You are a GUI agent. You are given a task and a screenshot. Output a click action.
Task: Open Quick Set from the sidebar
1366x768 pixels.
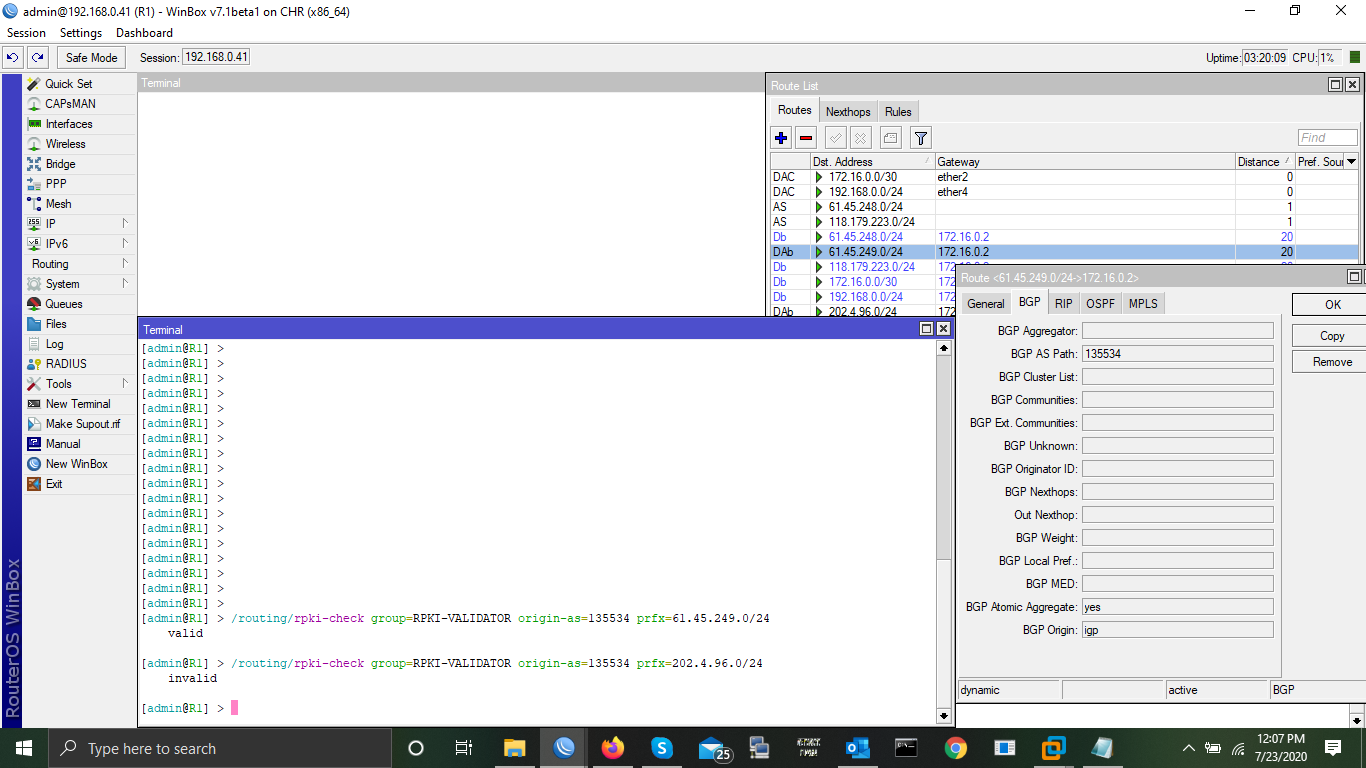68,84
